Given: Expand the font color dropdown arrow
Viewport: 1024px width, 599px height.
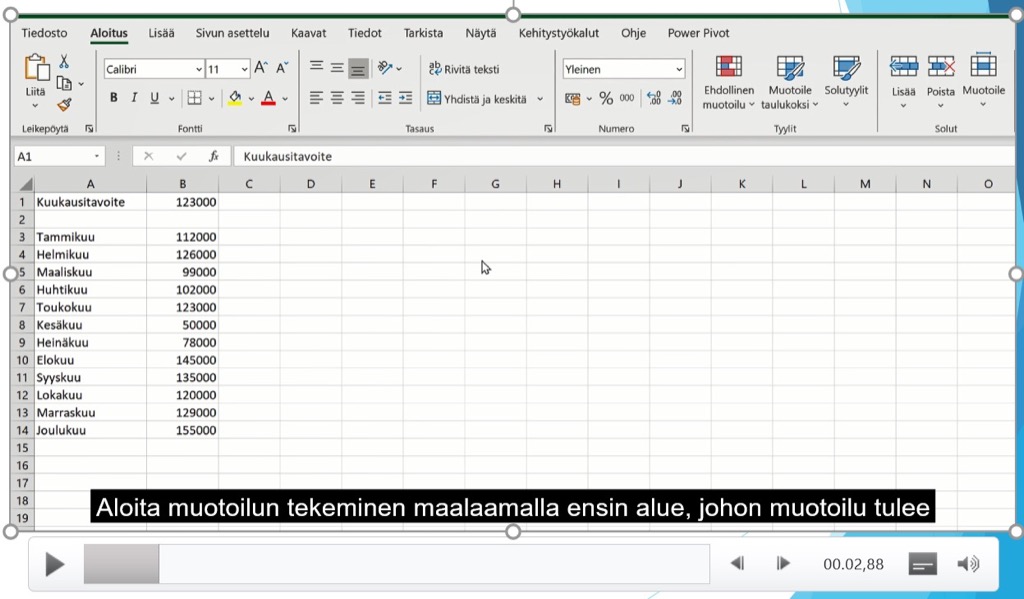Looking at the screenshot, I should tap(285, 99).
